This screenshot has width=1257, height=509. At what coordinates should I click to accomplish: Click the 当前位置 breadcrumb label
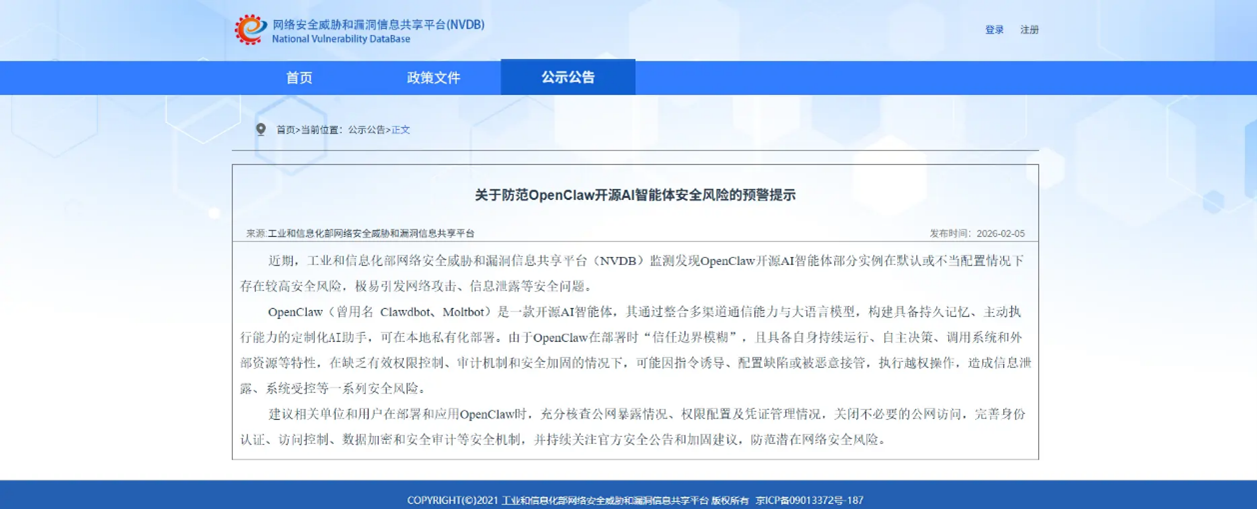pyautogui.click(x=320, y=130)
